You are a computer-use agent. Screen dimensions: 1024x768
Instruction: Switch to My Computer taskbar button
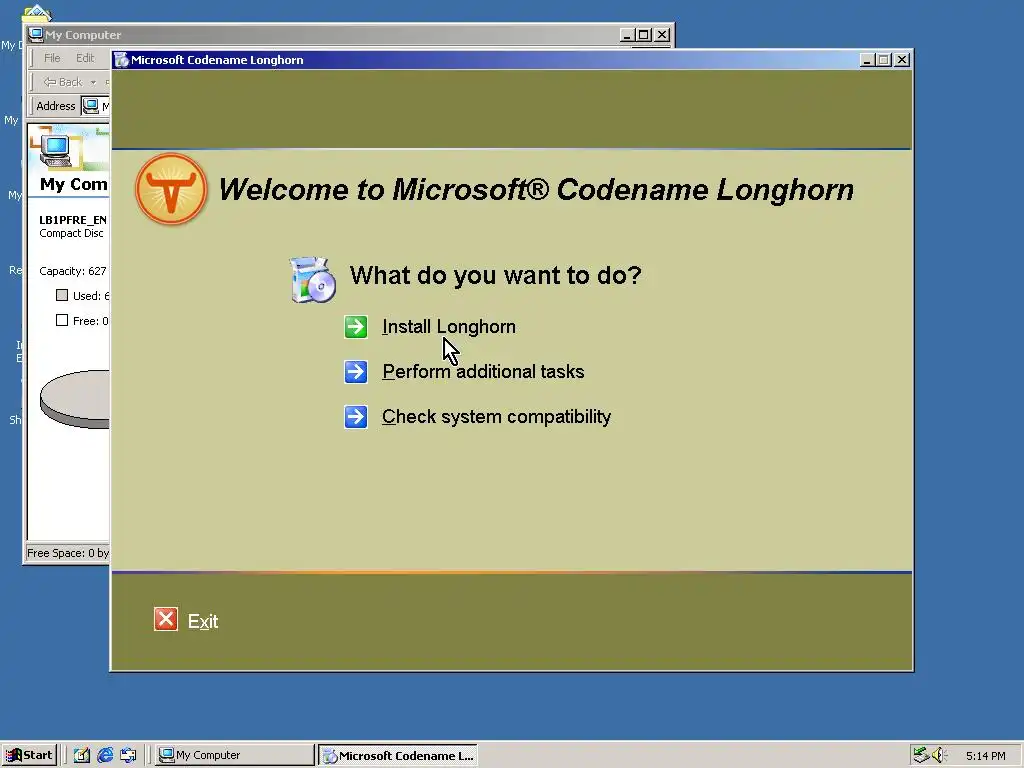click(235, 755)
